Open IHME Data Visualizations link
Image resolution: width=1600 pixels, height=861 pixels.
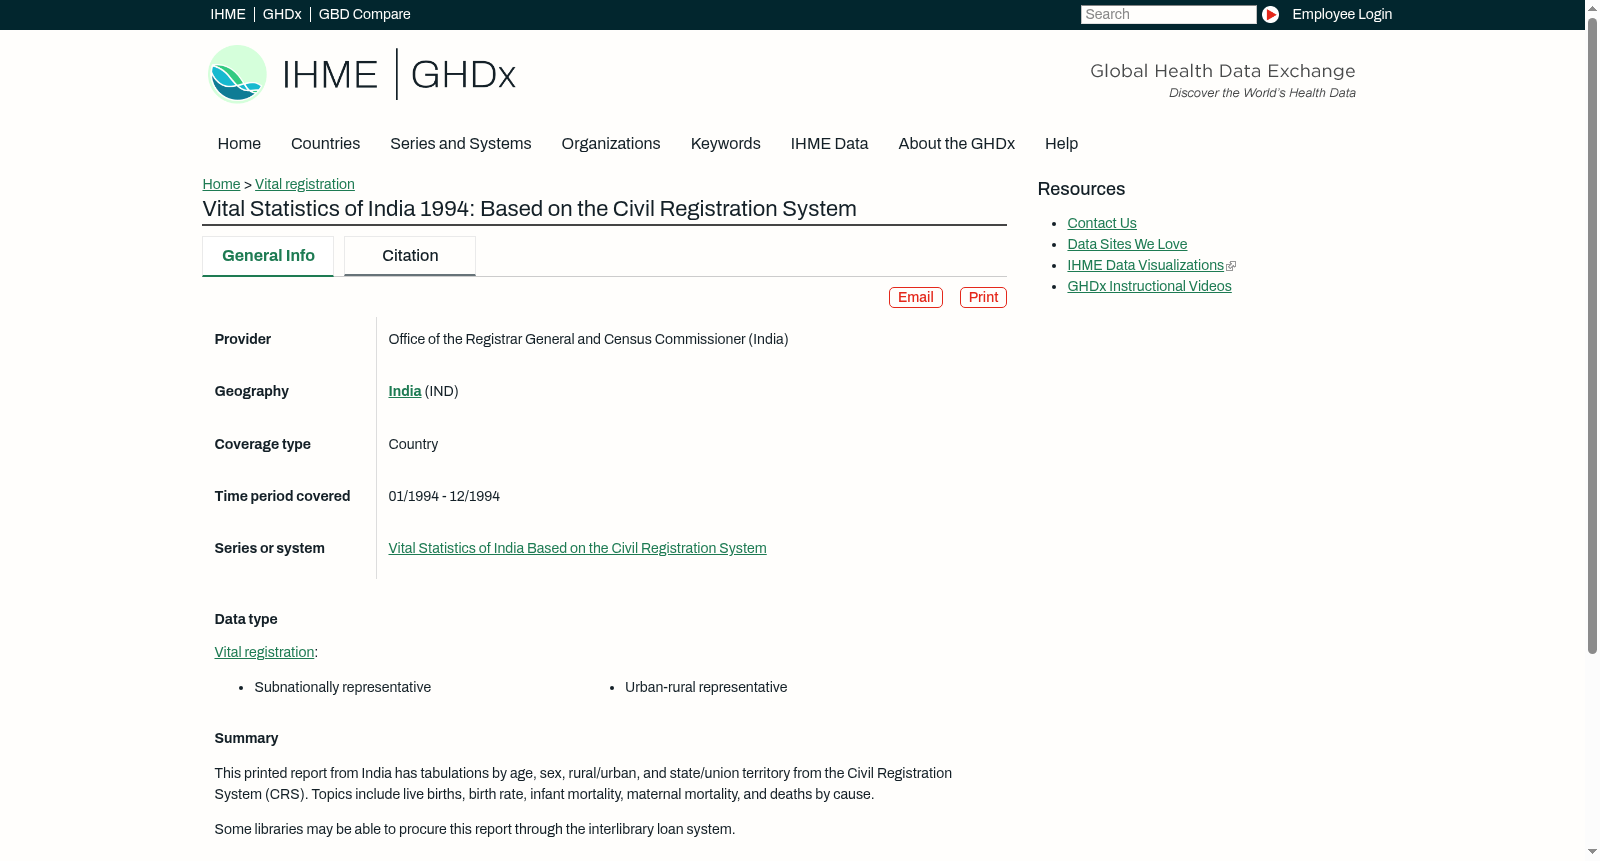pyautogui.click(x=1145, y=265)
